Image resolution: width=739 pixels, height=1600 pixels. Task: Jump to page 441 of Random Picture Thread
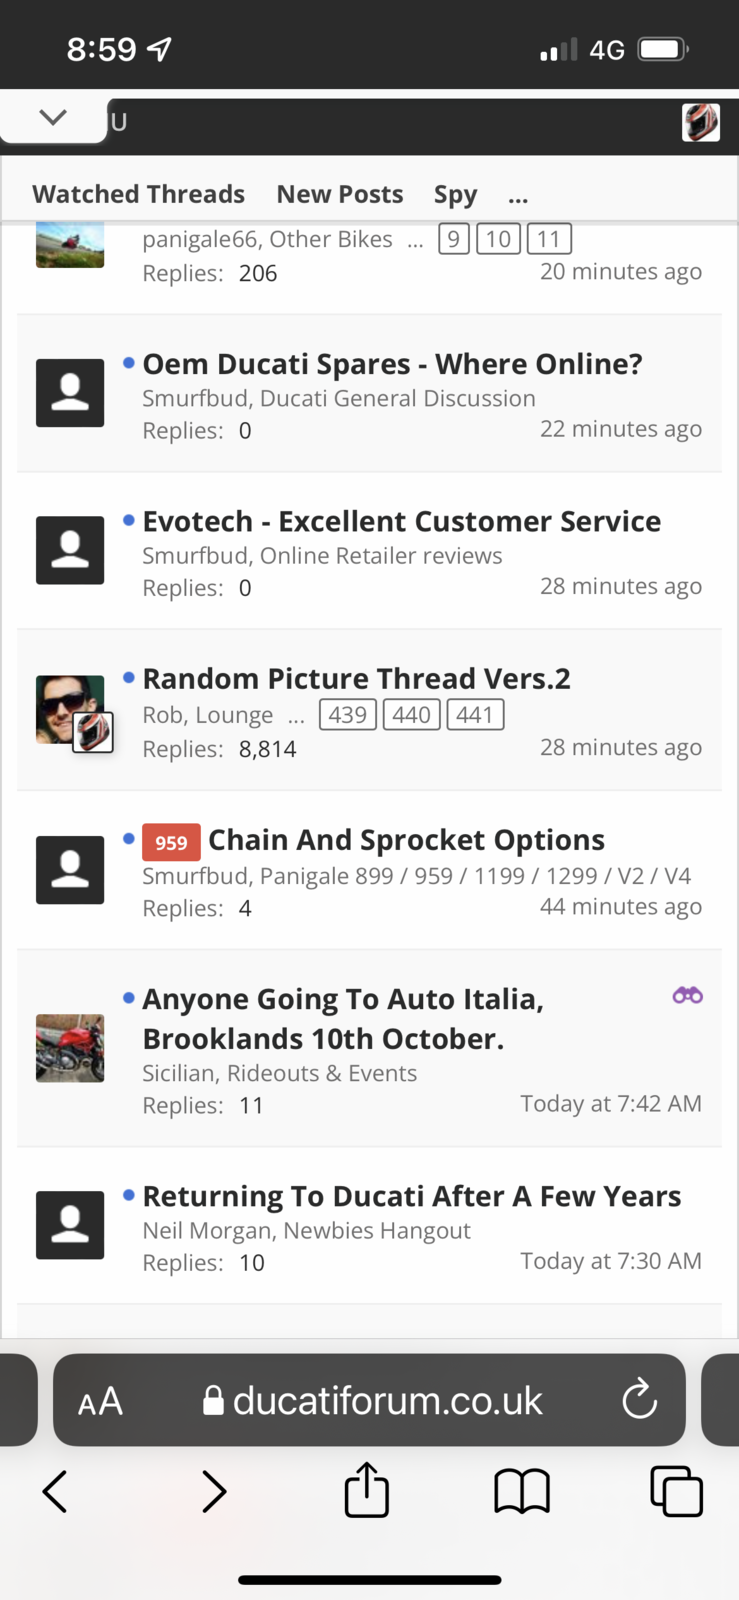tap(475, 715)
